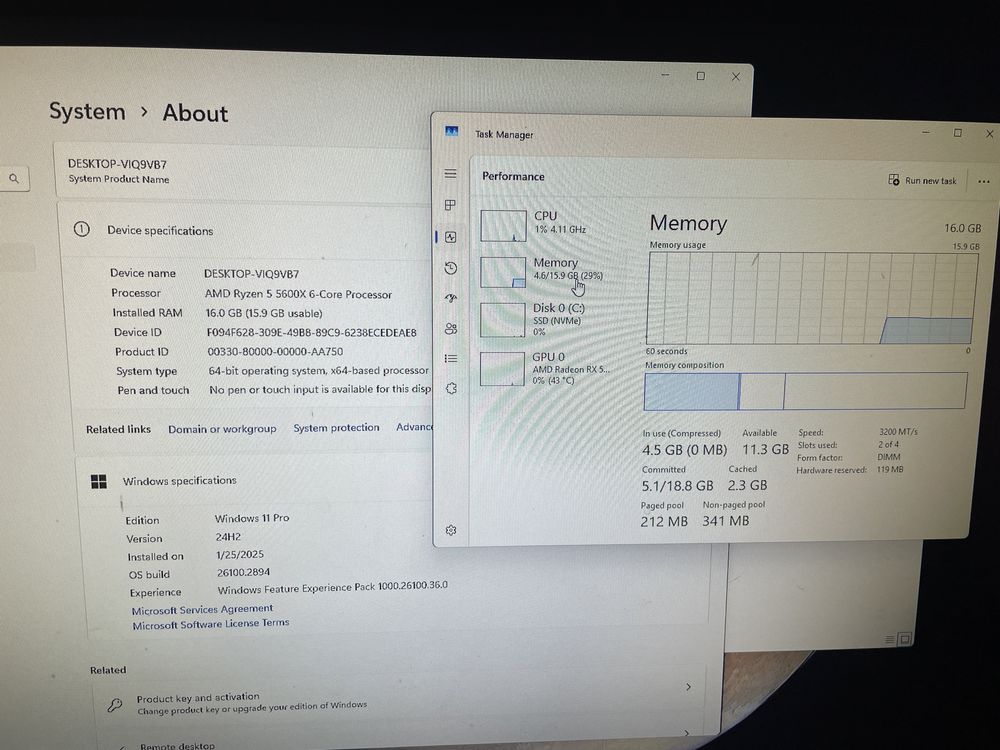Click Committed 5.1/18.8 GB value
The image size is (1000, 750).
pyautogui.click(x=677, y=485)
